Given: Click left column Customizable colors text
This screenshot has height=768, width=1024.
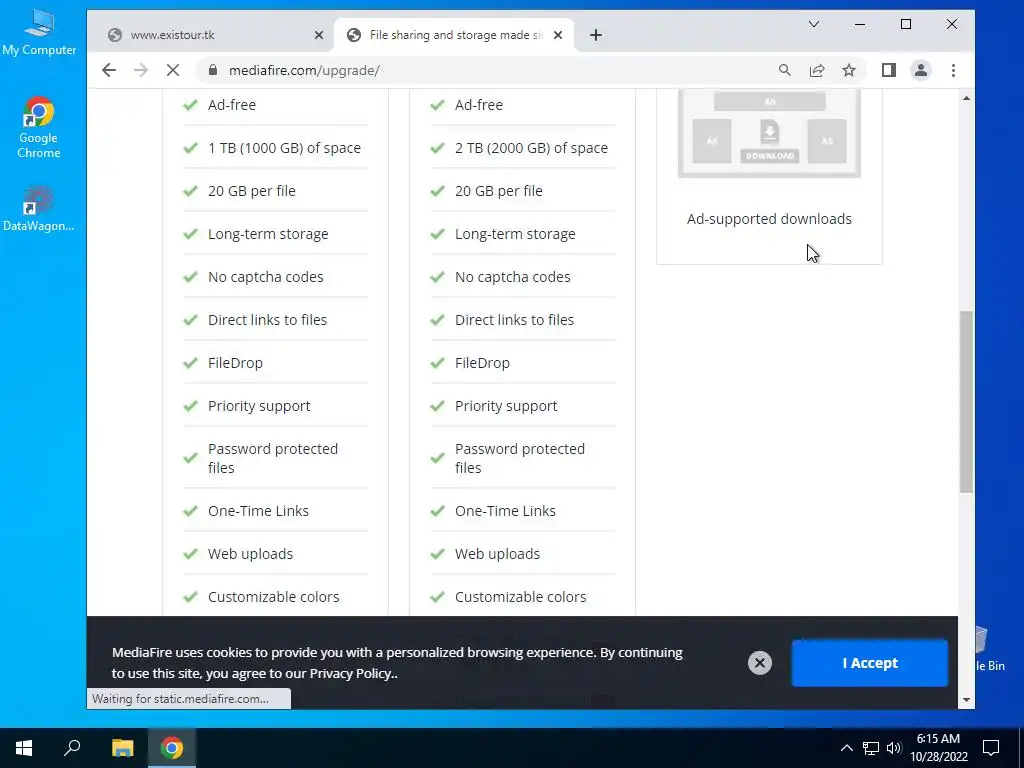Looking at the screenshot, I should point(274,597).
